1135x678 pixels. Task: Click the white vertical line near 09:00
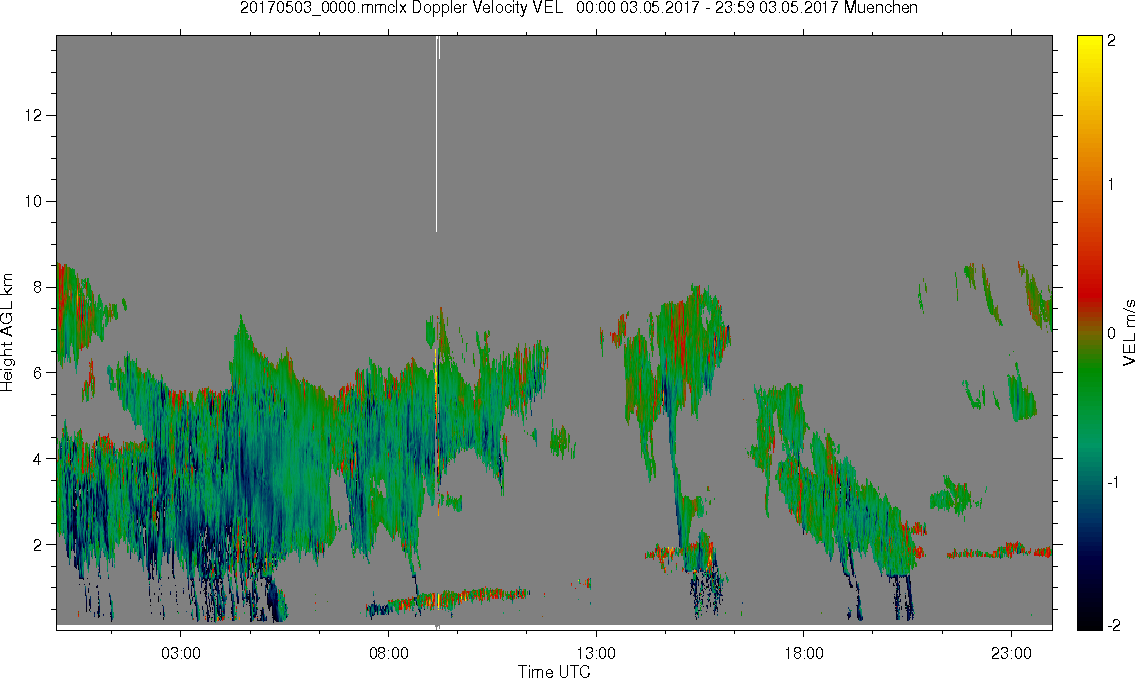tap(436, 134)
